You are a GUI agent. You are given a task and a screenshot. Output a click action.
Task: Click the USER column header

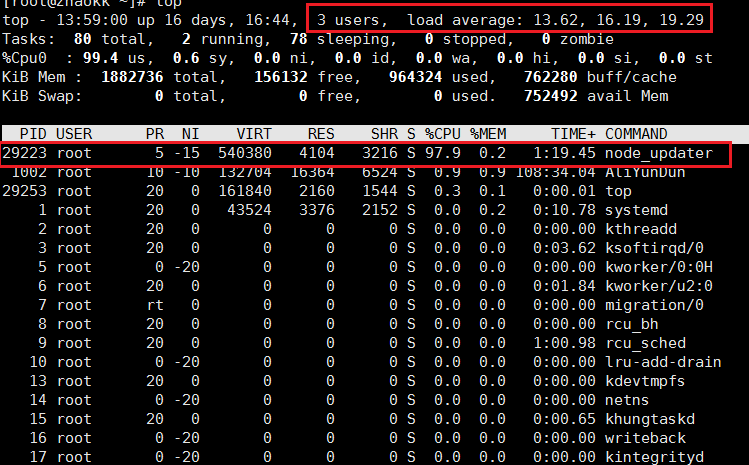(74, 134)
